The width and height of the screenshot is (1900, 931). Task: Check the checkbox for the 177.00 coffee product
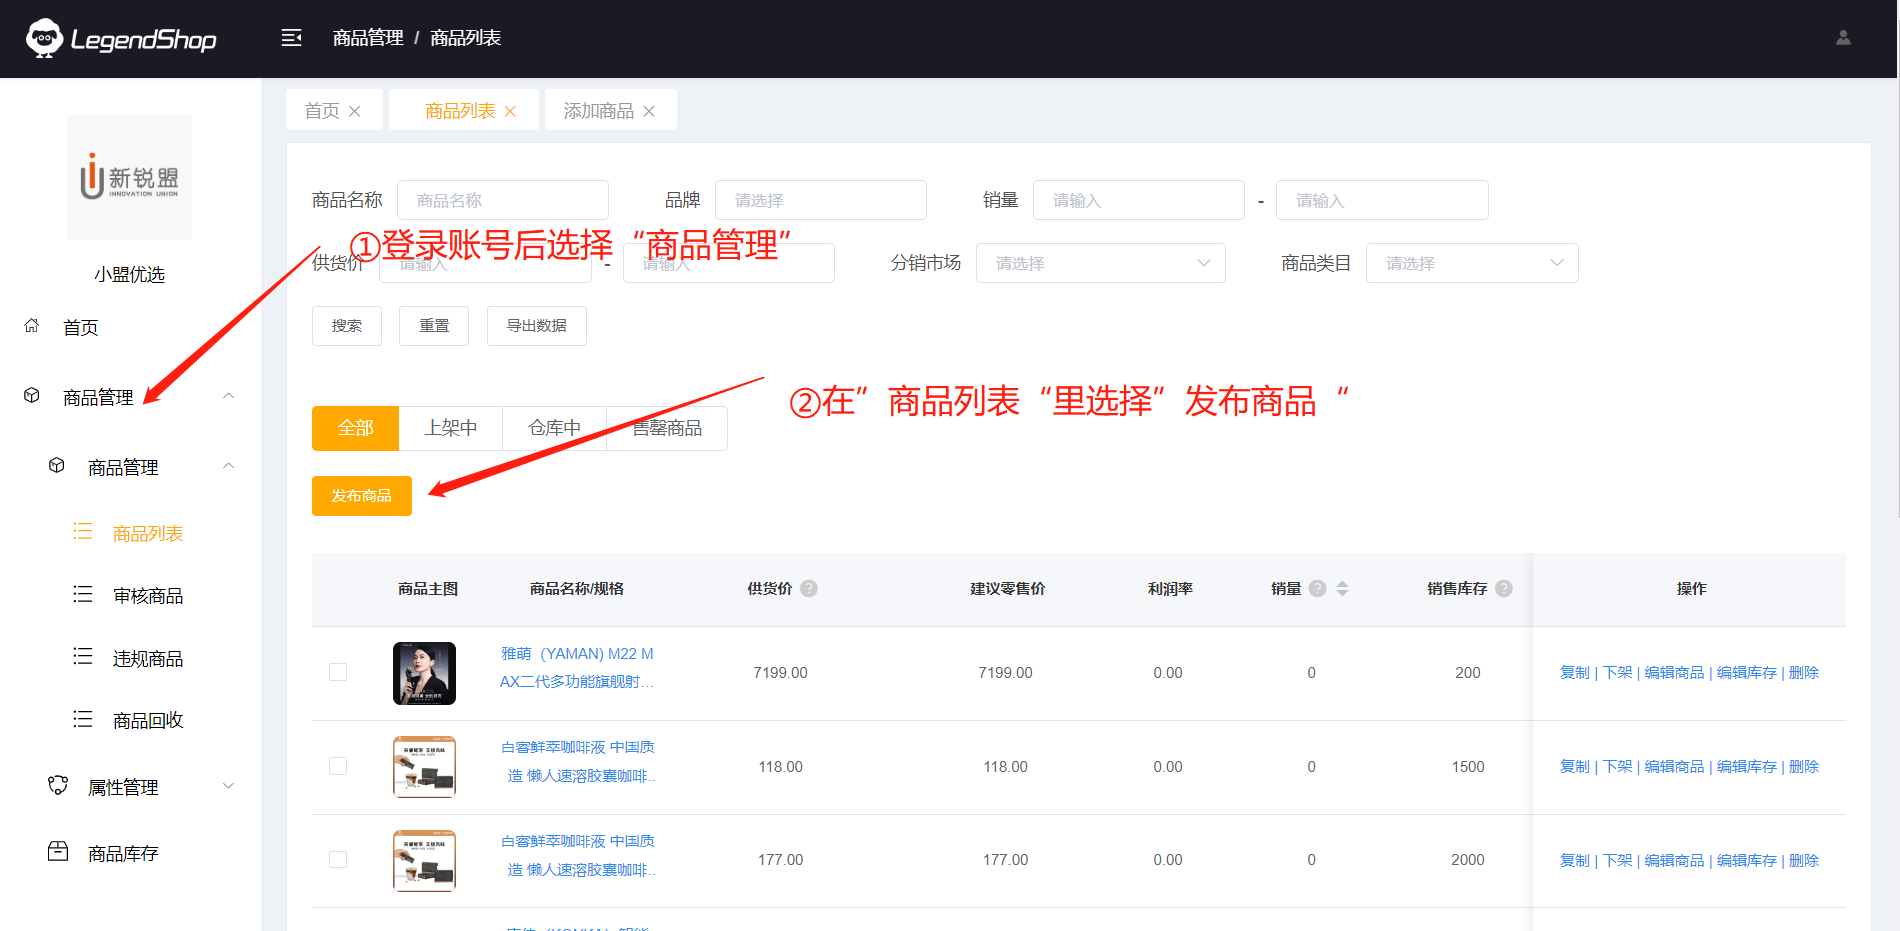tap(338, 860)
